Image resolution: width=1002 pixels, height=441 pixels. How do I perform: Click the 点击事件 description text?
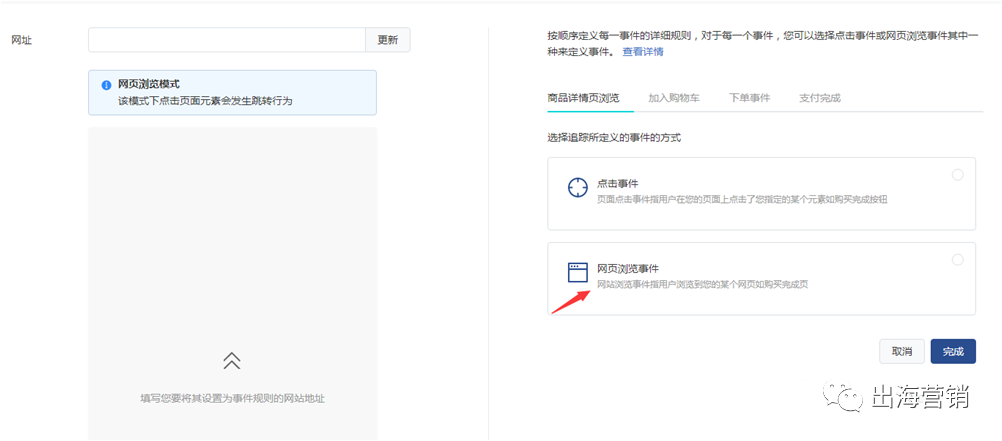742,199
